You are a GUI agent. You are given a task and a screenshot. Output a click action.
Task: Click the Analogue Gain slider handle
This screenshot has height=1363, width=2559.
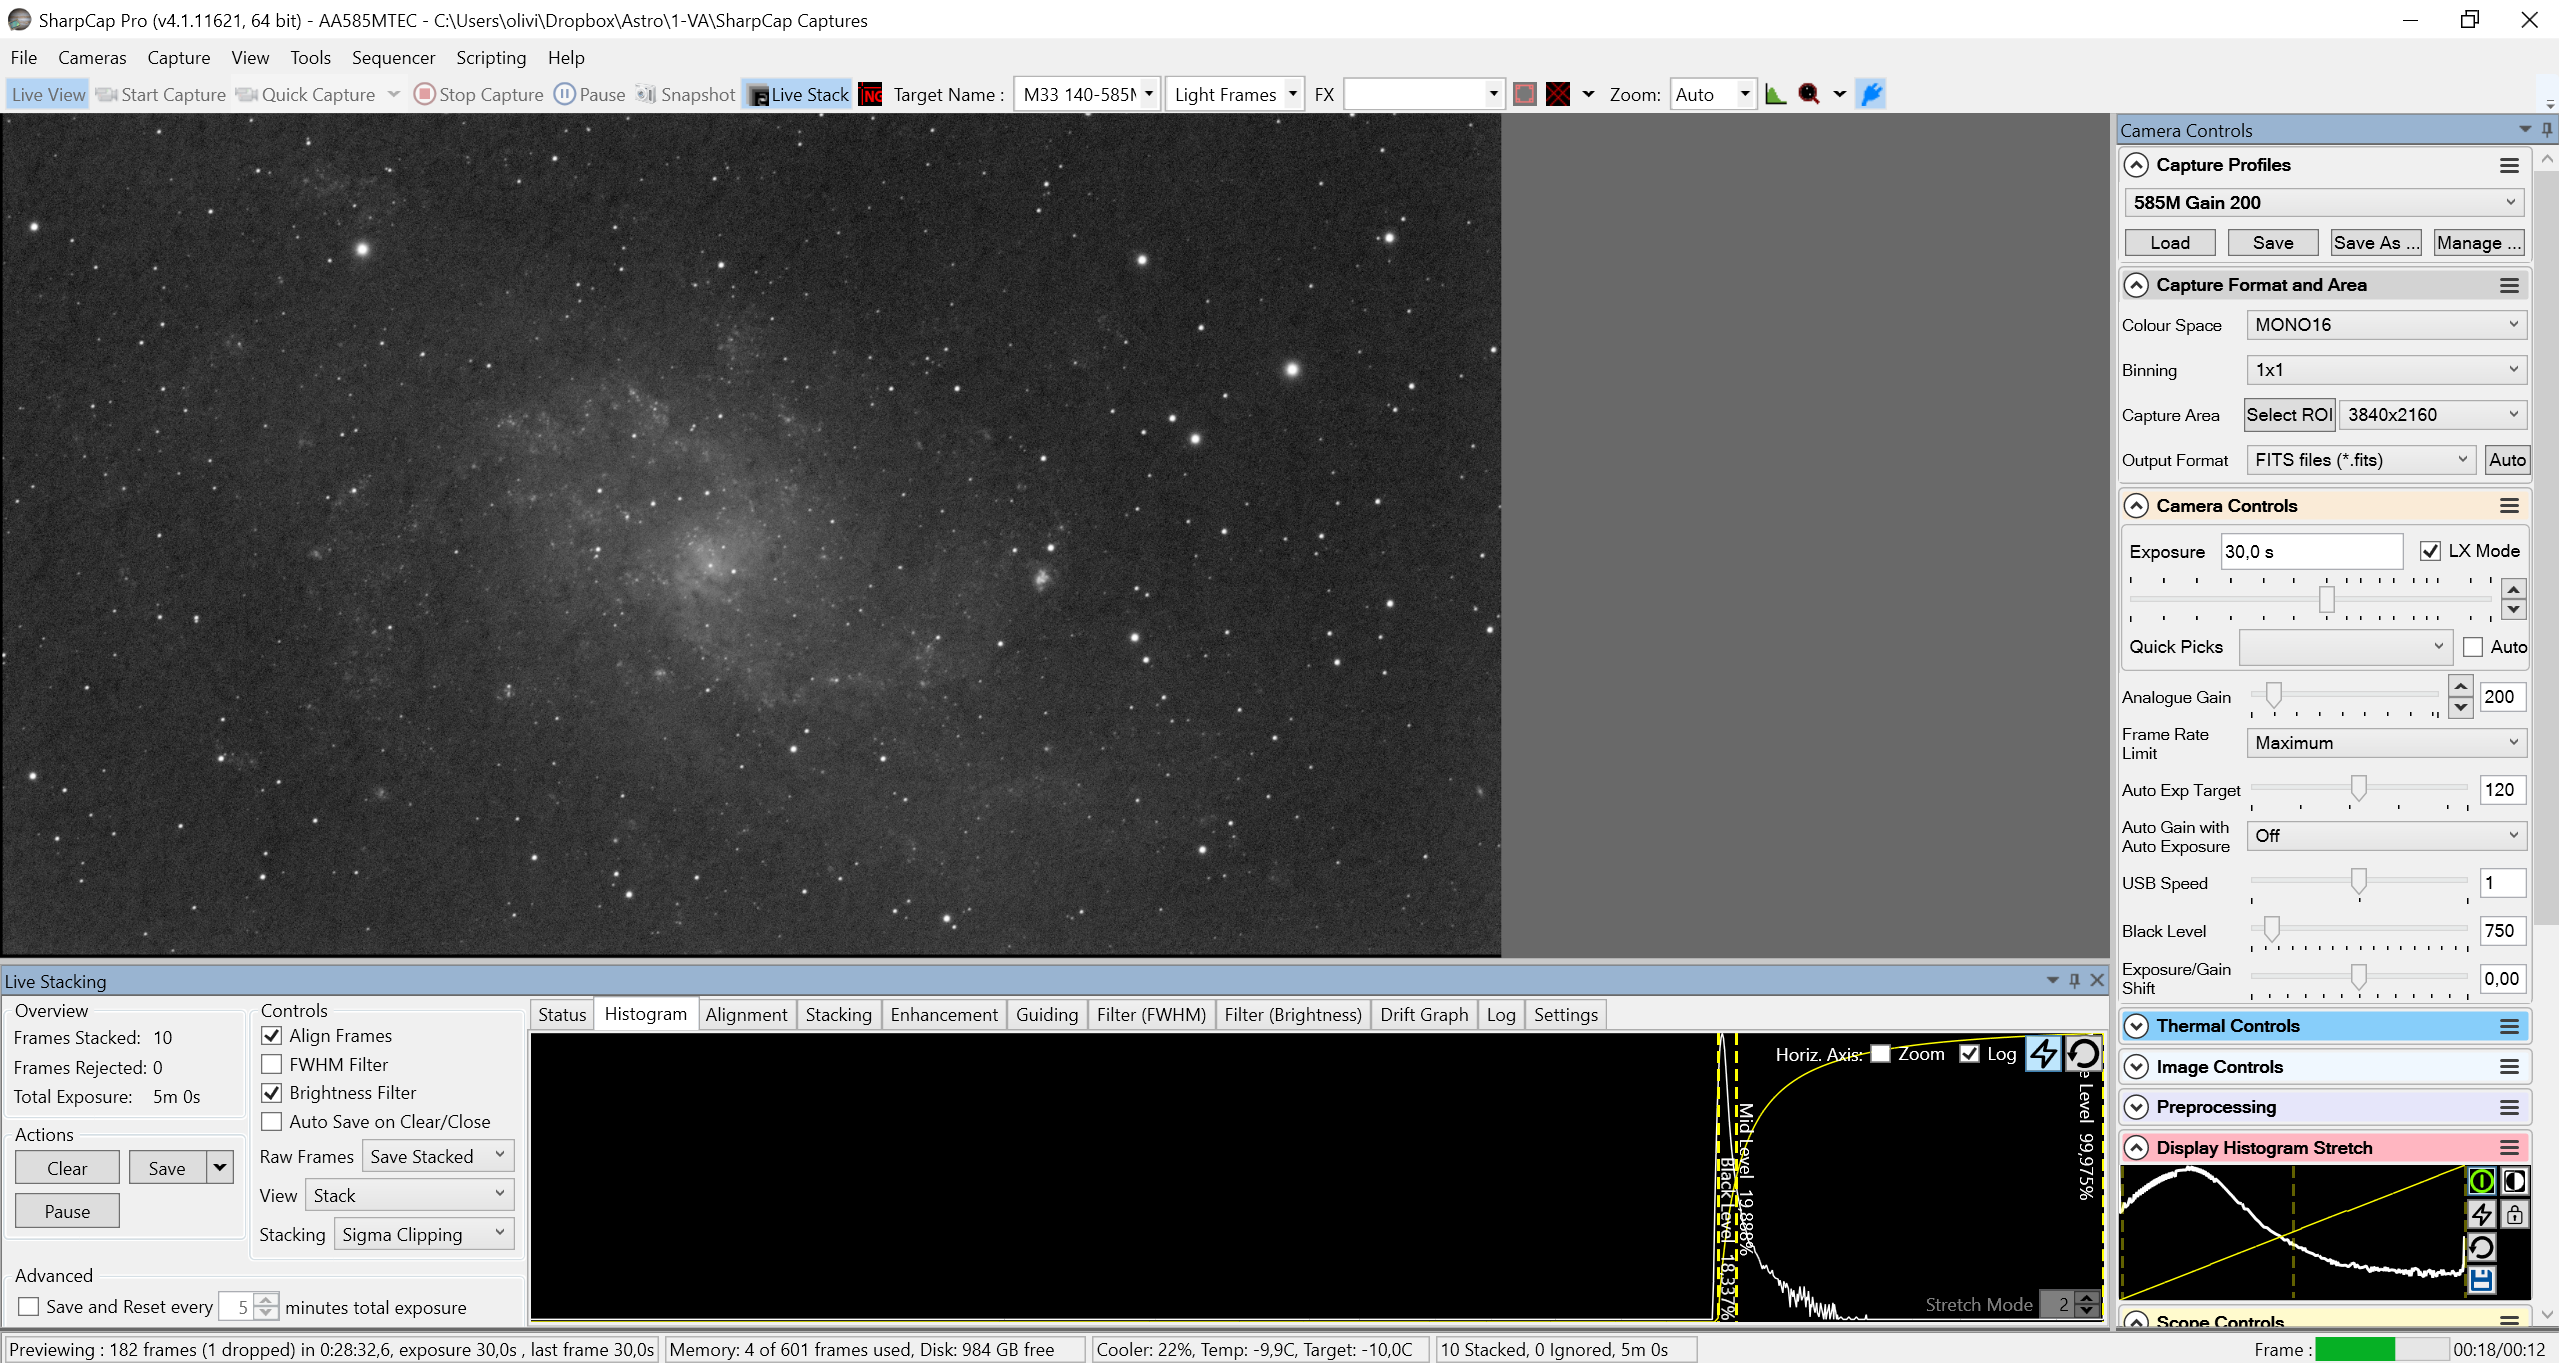(2274, 694)
